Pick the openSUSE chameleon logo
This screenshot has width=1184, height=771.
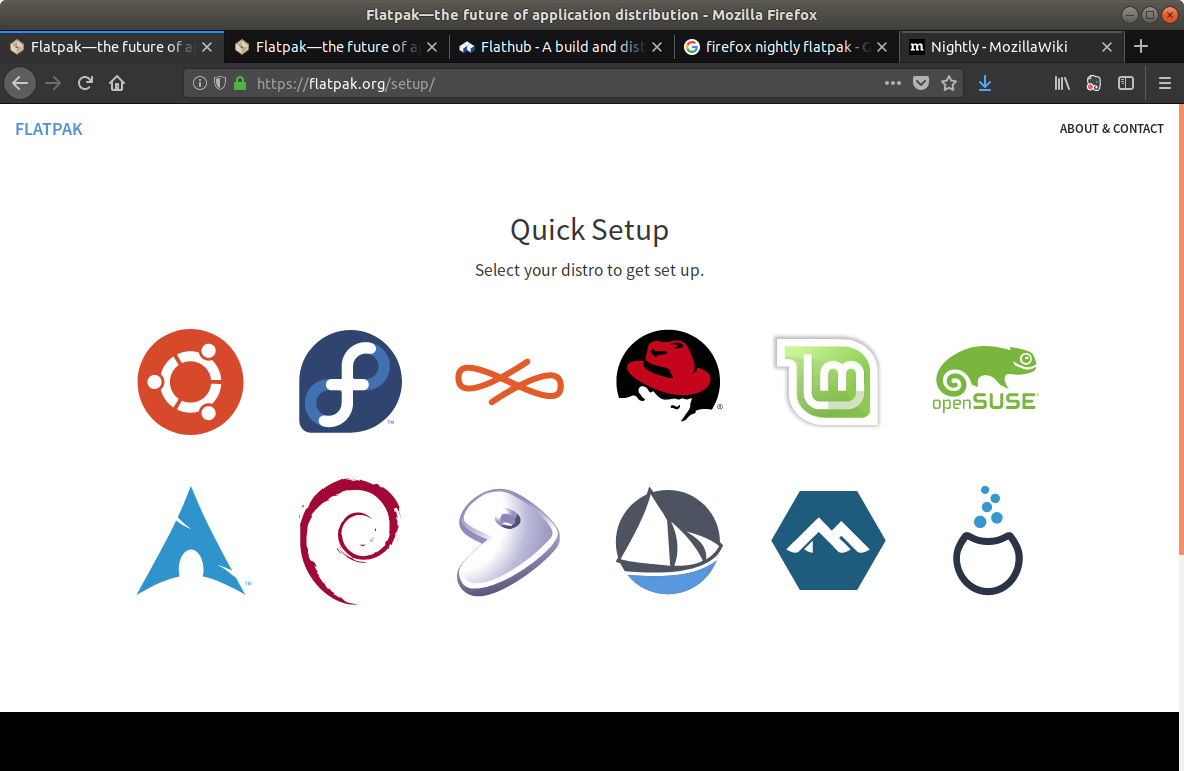click(x=986, y=380)
